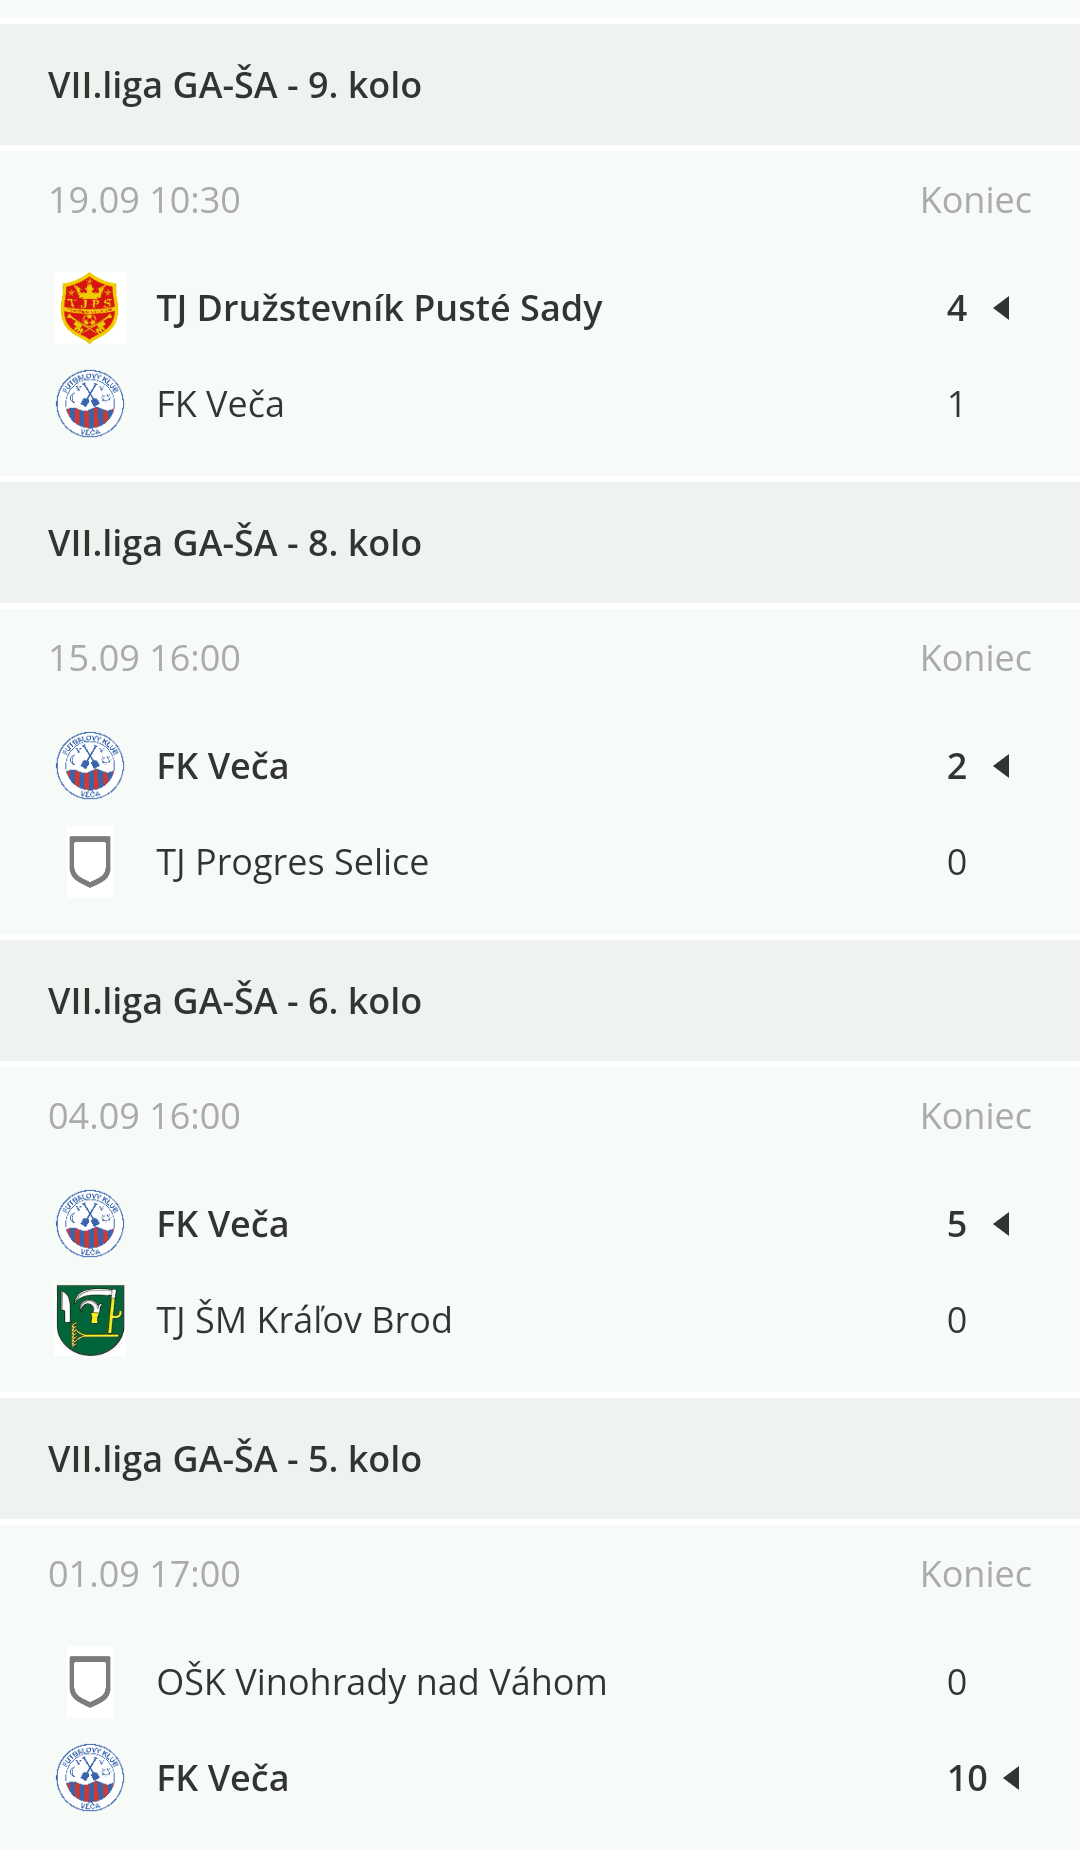Image resolution: width=1080 pixels, height=1850 pixels.
Task: Open the TJ Družstevník Pusté Sady team name
Action: [379, 308]
